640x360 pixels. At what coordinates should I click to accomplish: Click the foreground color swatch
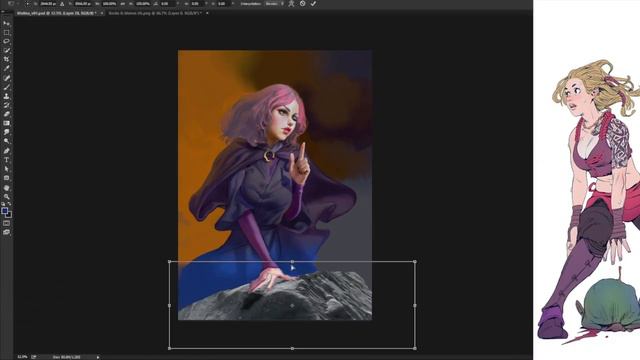[4, 211]
